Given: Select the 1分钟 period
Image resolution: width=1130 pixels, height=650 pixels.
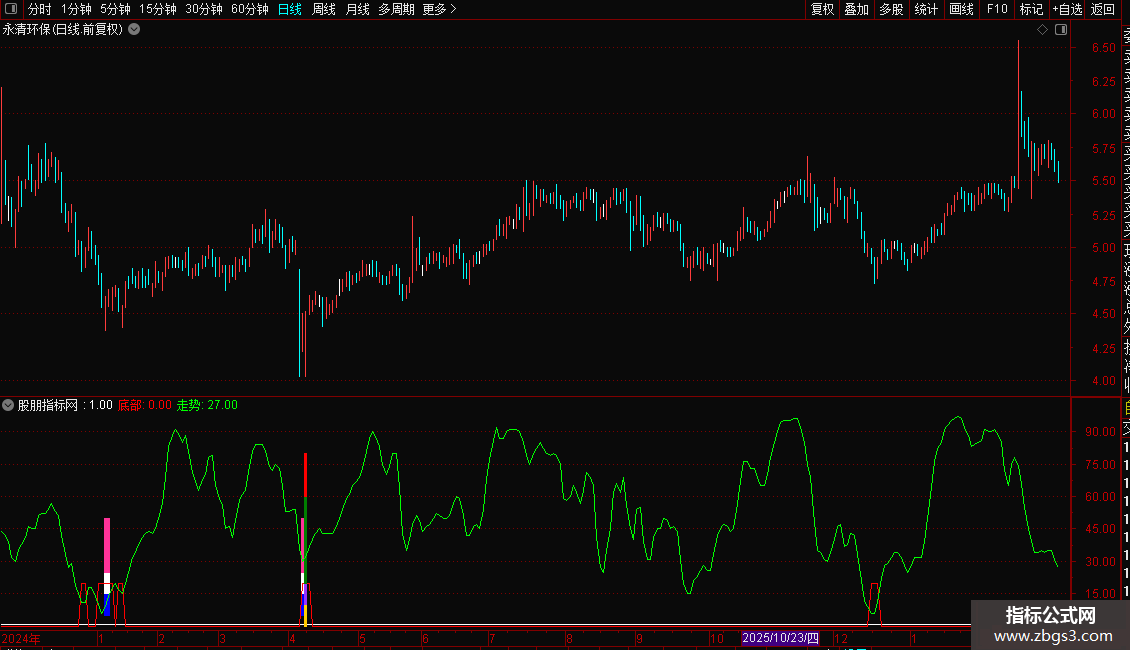Looking at the screenshot, I should coord(76,9).
